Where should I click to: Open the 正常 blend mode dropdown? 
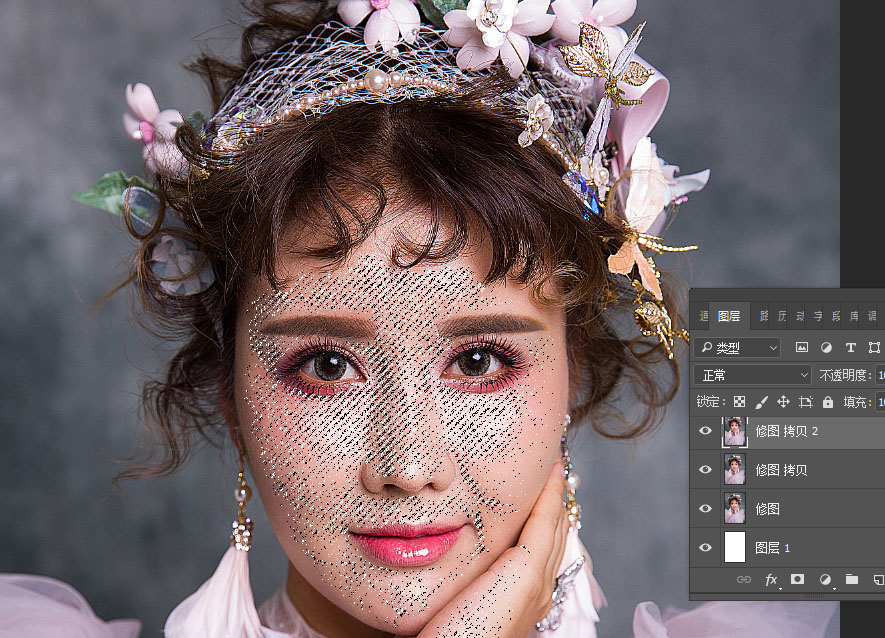tap(752, 375)
